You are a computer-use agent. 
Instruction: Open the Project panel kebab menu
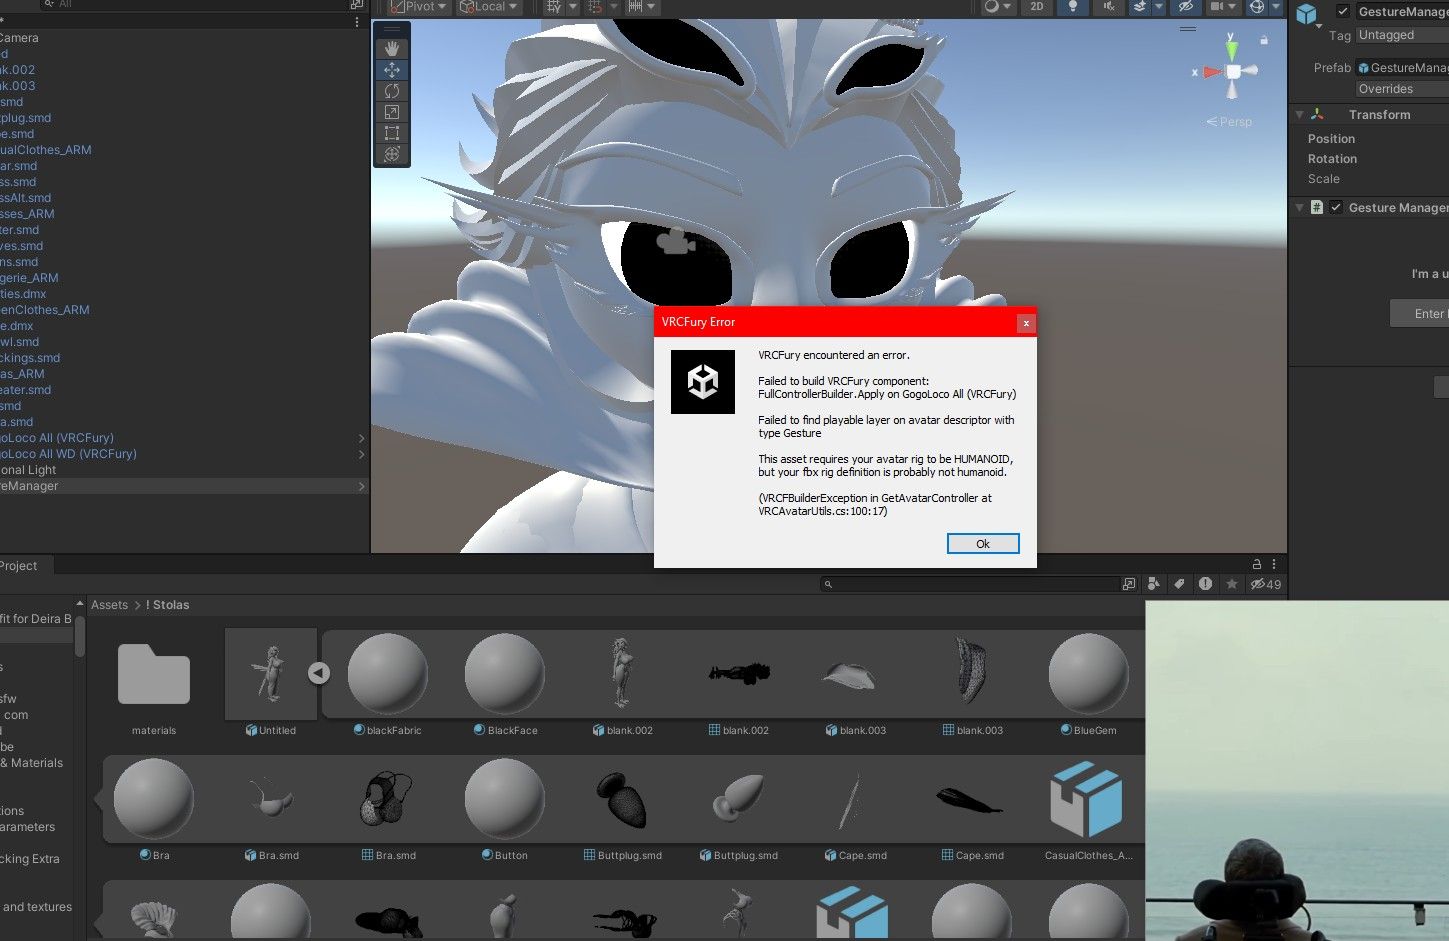[1274, 565]
